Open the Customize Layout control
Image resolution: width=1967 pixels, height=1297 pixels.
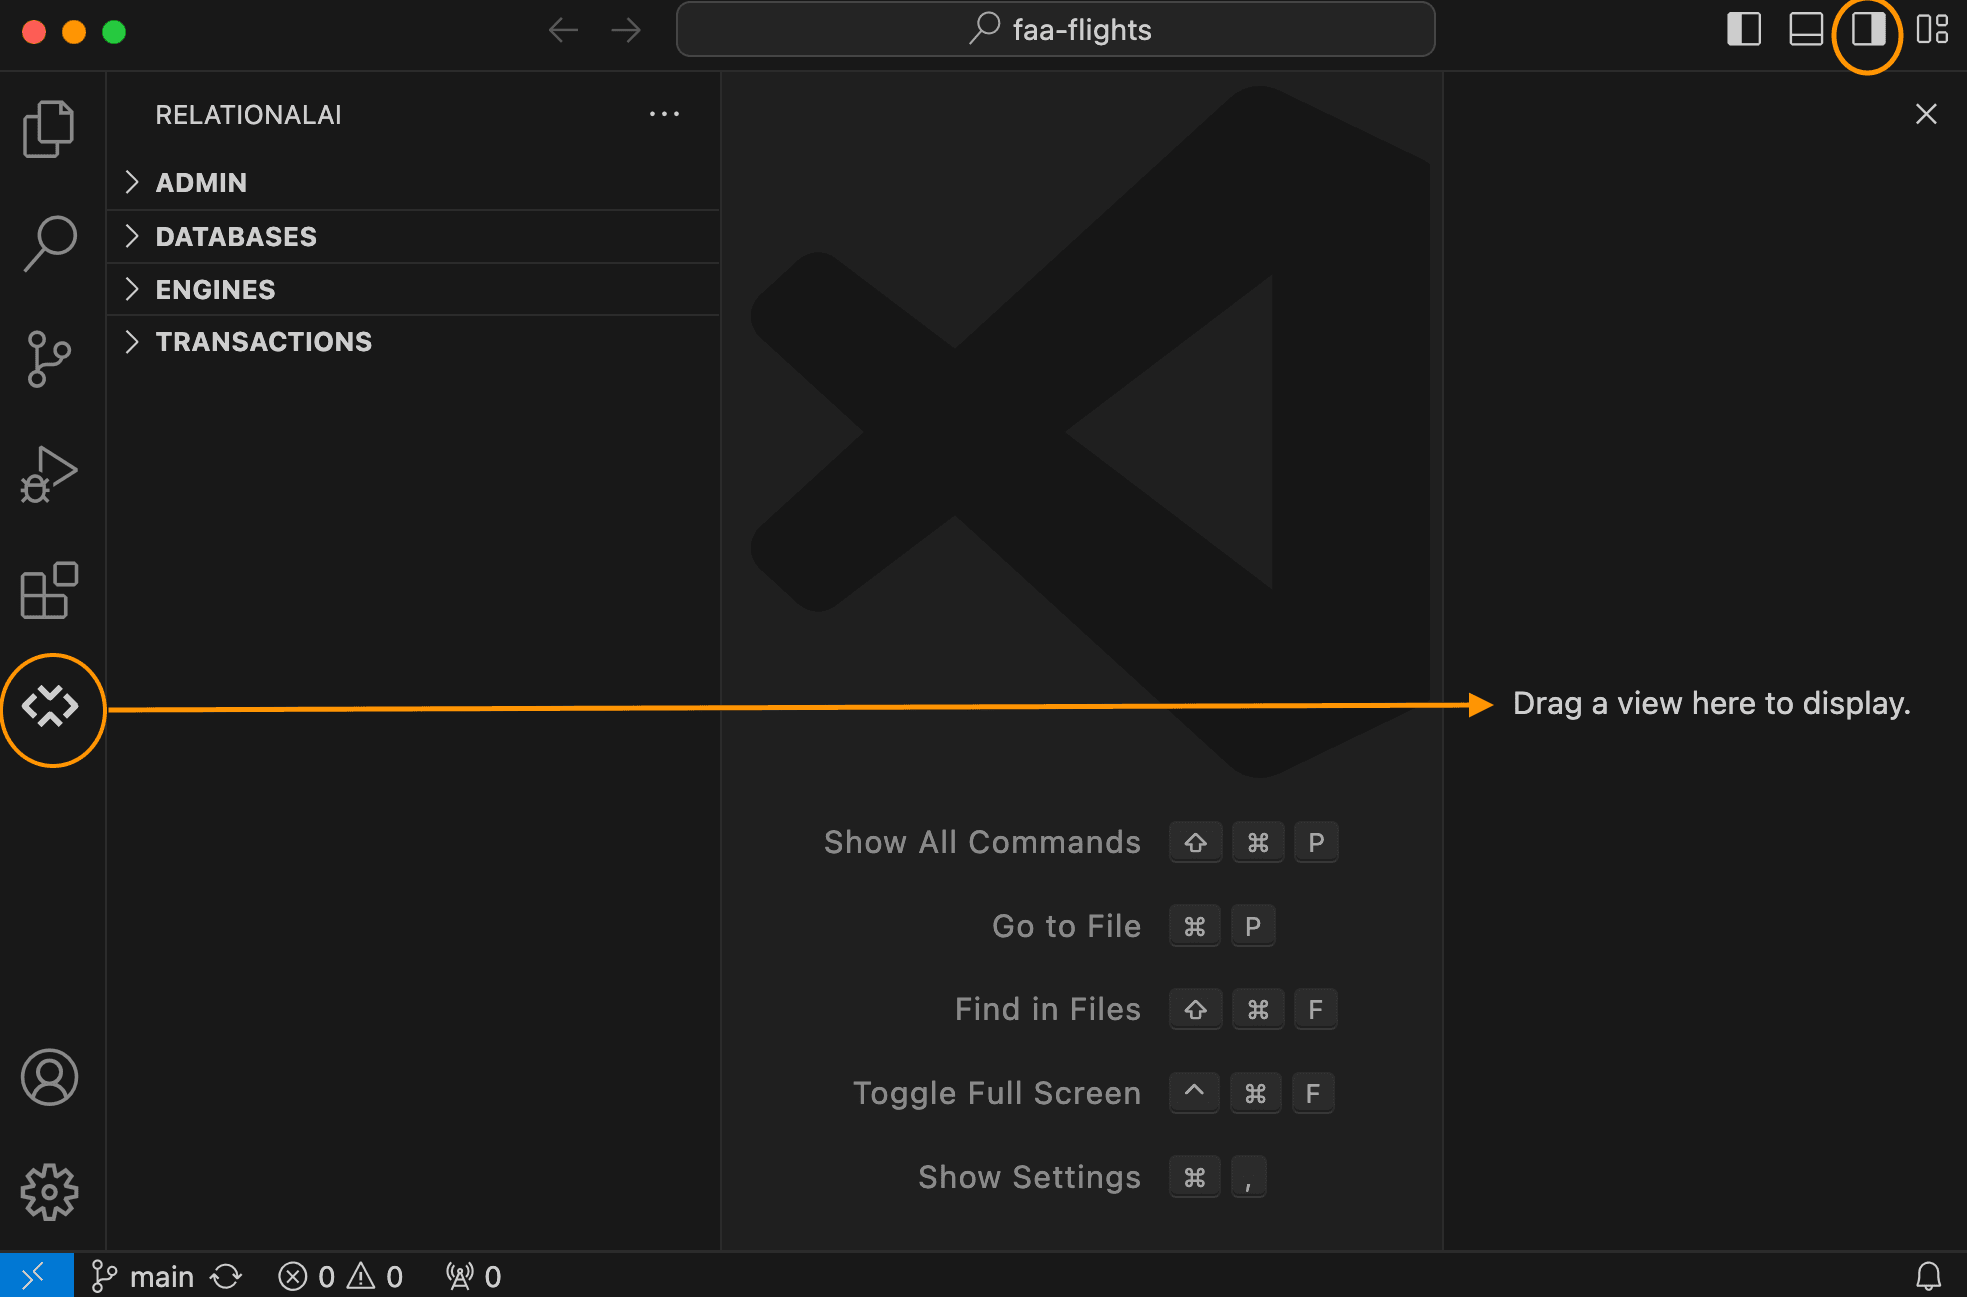click(x=1932, y=29)
